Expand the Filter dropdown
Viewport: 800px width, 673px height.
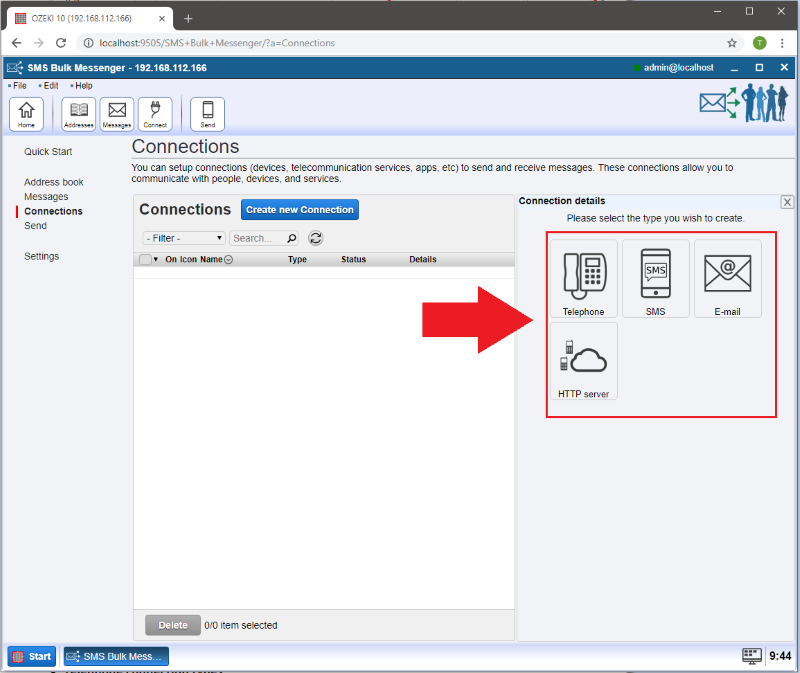[x=184, y=238]
